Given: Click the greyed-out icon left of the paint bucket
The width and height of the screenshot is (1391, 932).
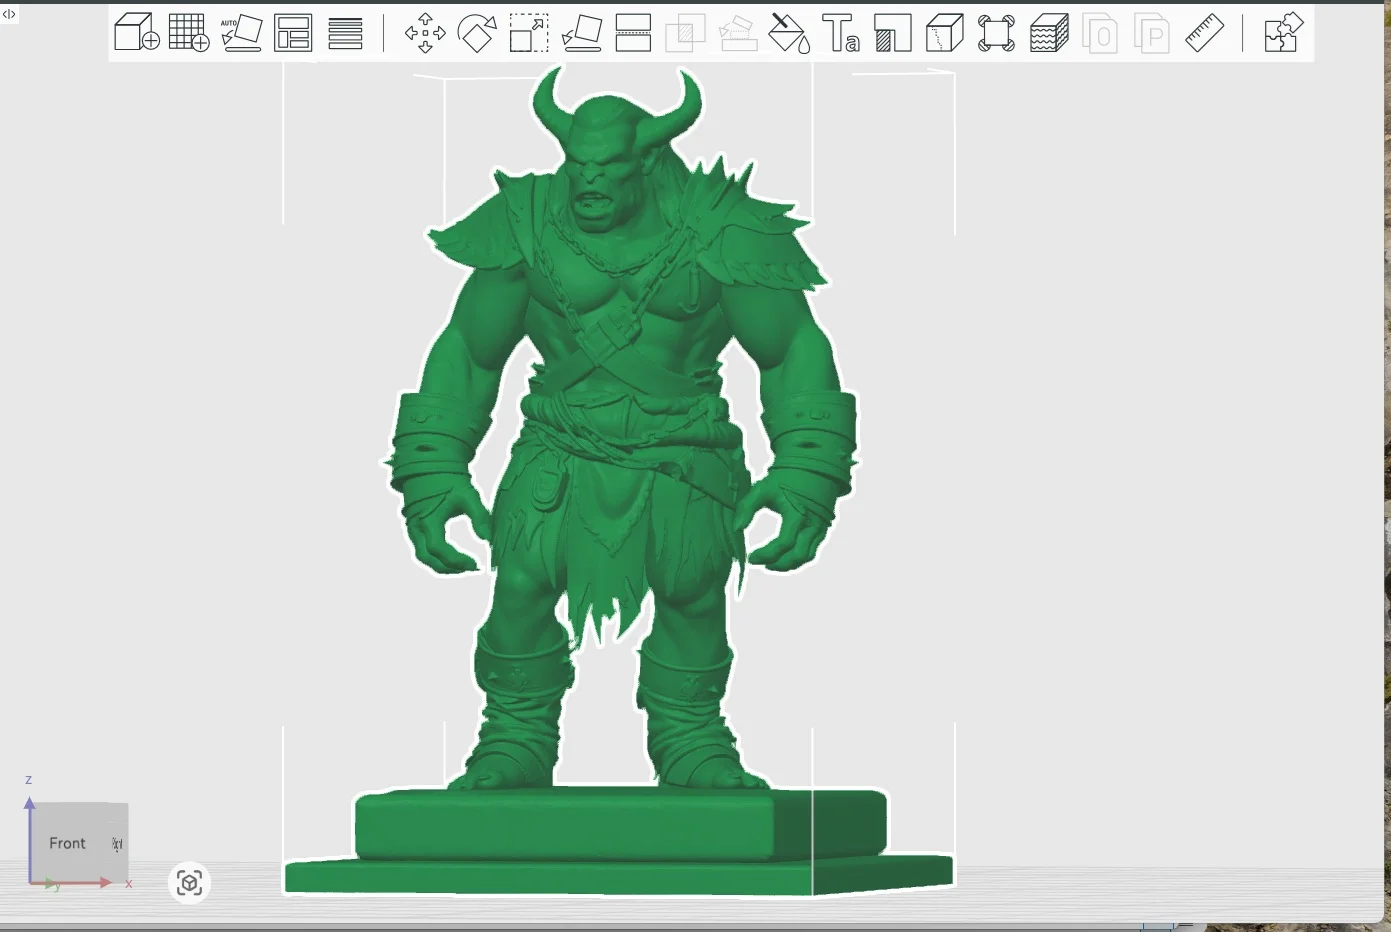Looking at the screenshot, I should [x=737, y=33].
